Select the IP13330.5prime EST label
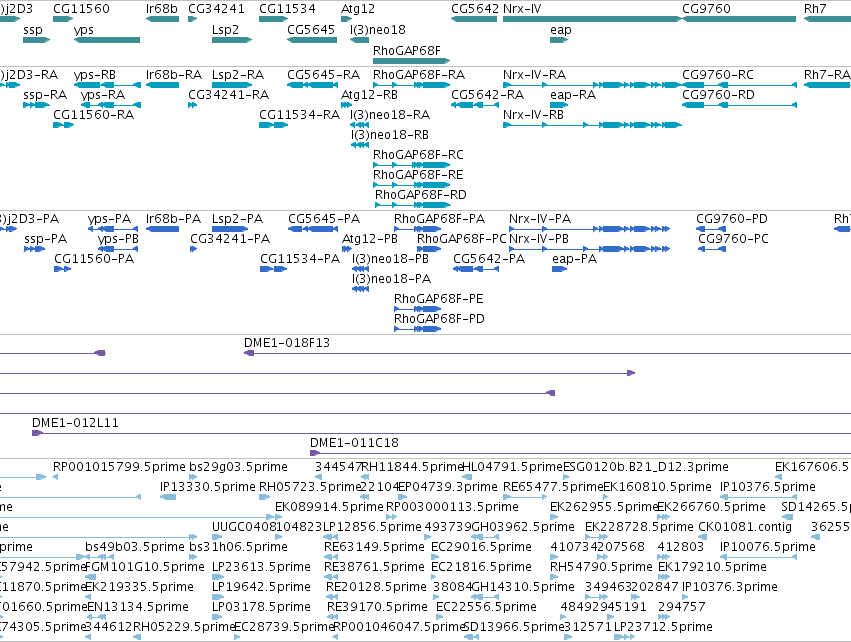Viewport: 851px width, 642px height. [x=207, y=487]
